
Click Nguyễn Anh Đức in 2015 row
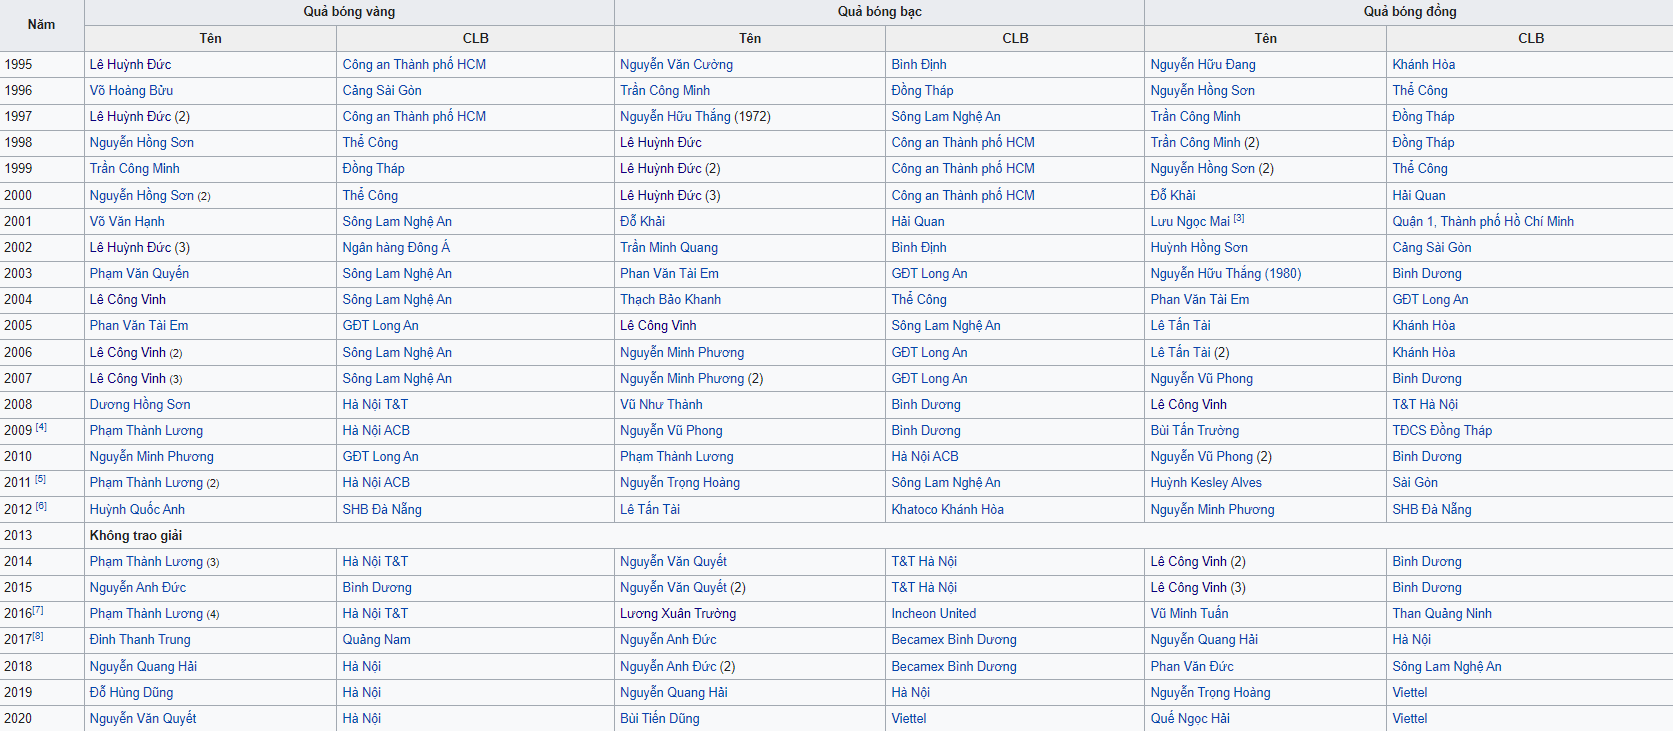coord(138,587)
